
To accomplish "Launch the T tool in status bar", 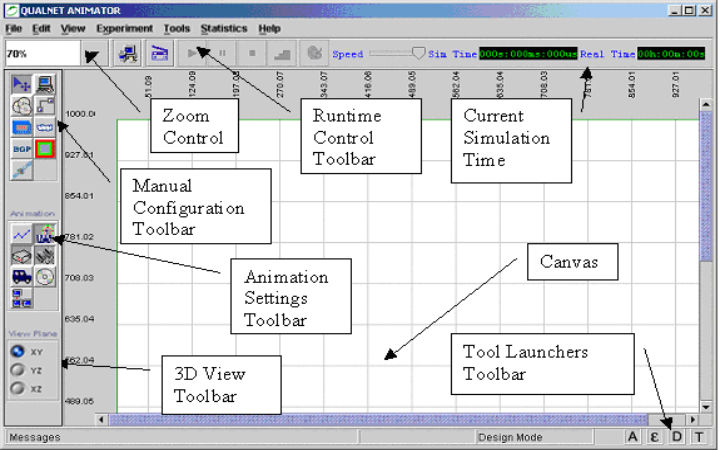I will (x=699, y=437).
